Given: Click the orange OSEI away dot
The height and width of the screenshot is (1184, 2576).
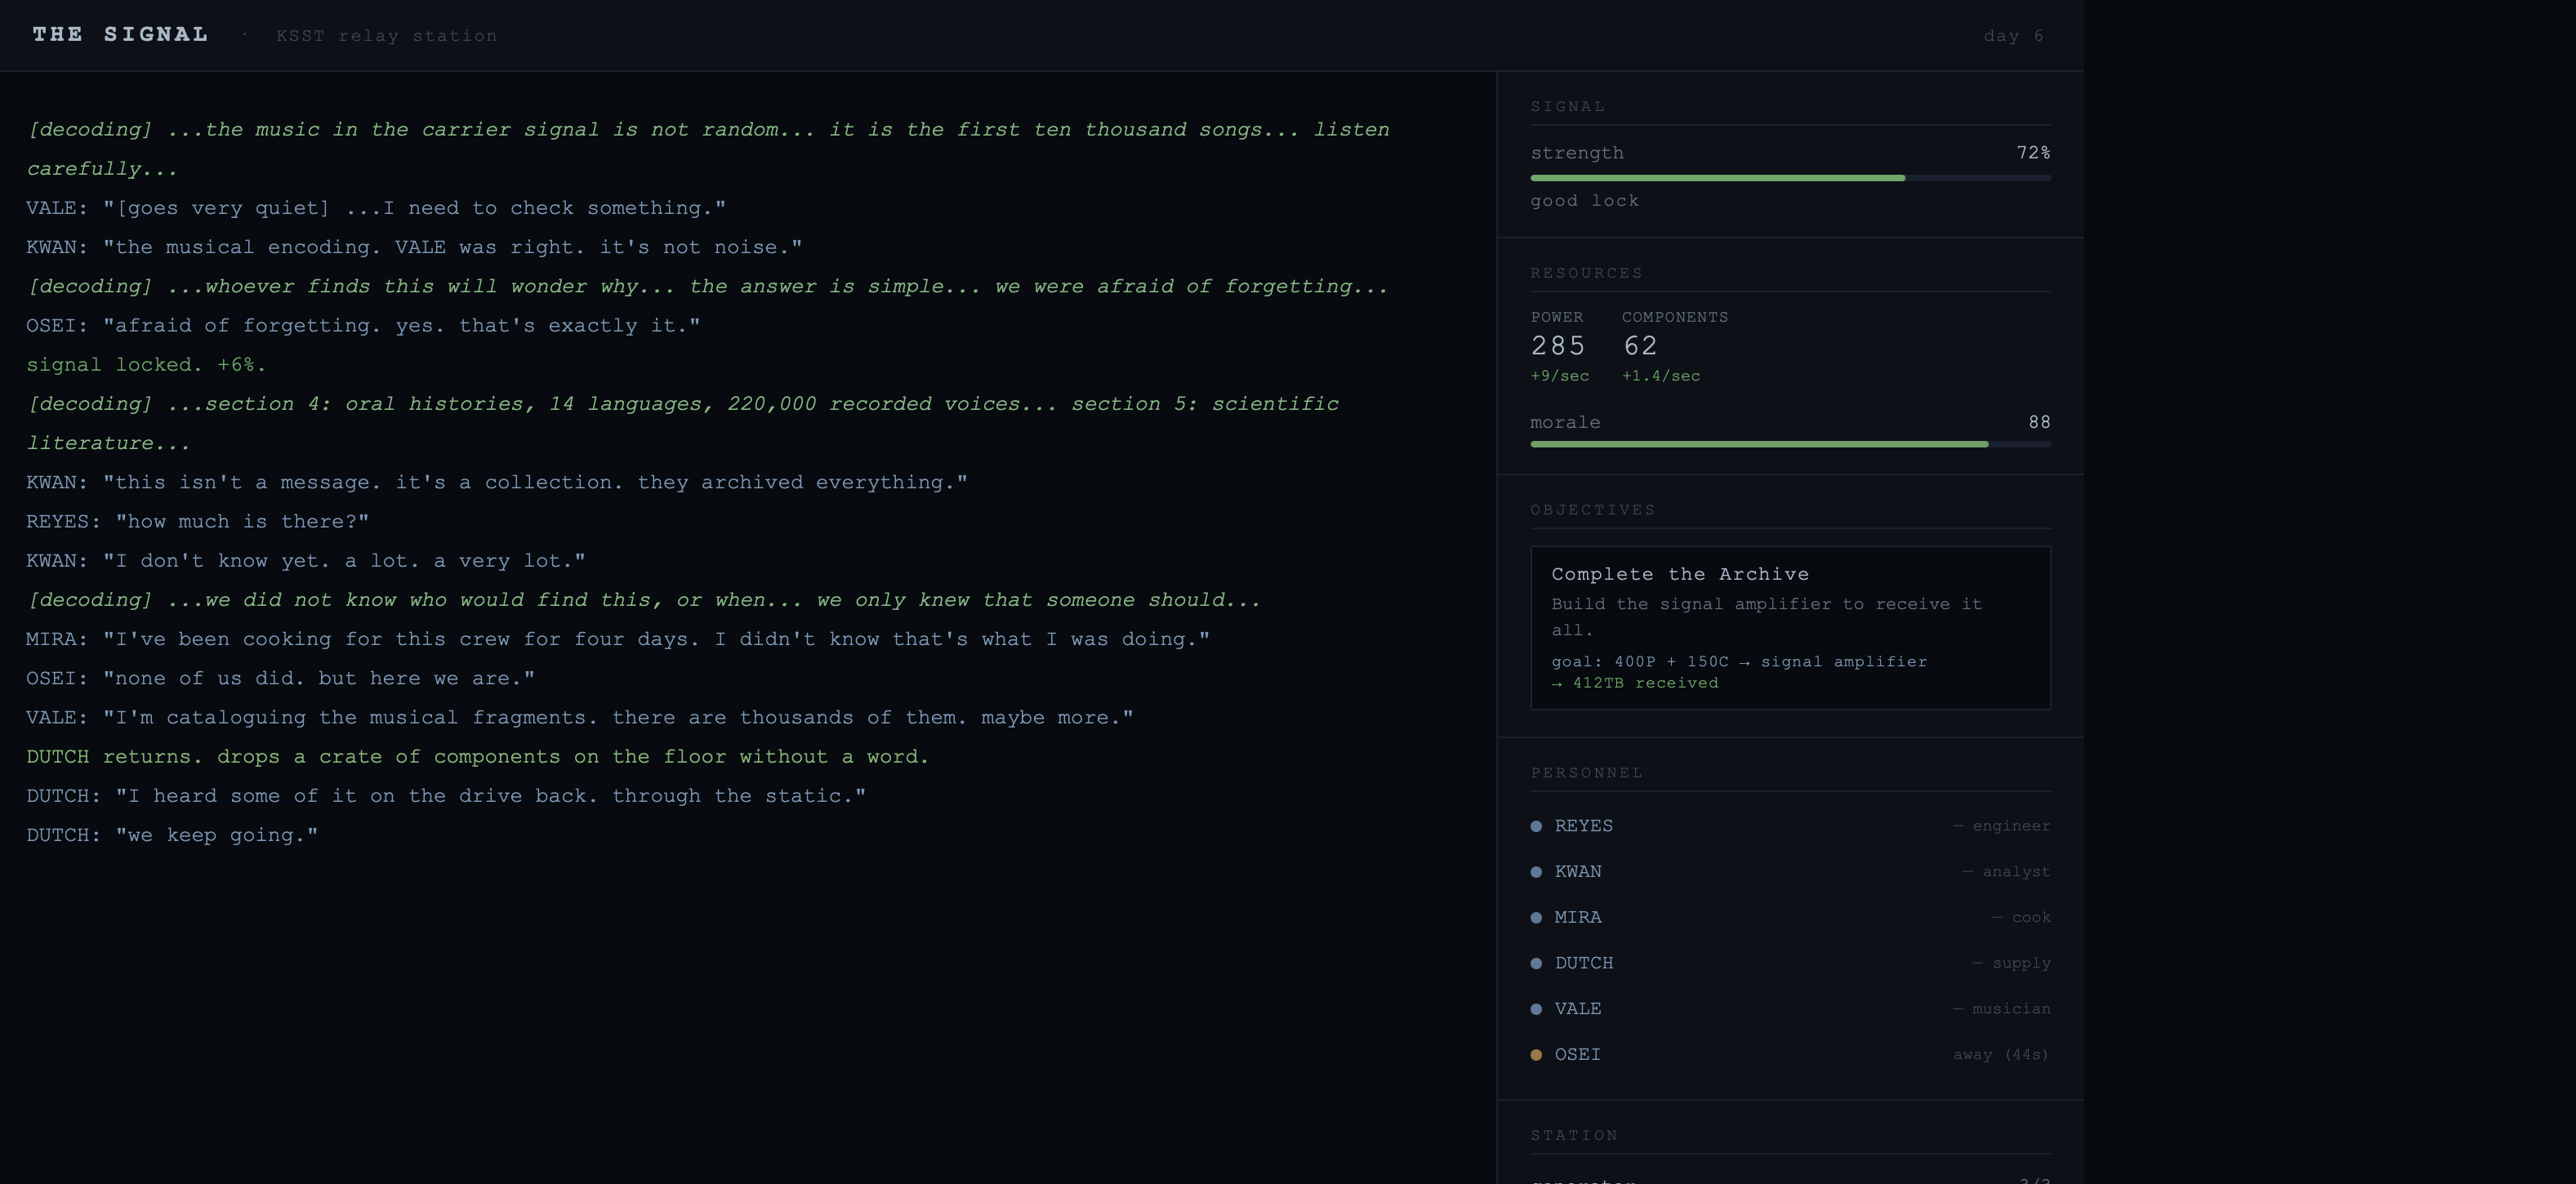Looking at the screenshot, I should [1536, 1055].
